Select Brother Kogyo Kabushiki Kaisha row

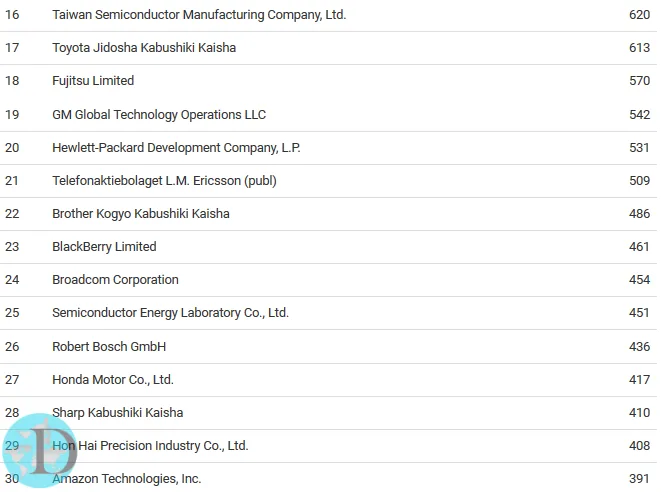[x=328, y=214]
